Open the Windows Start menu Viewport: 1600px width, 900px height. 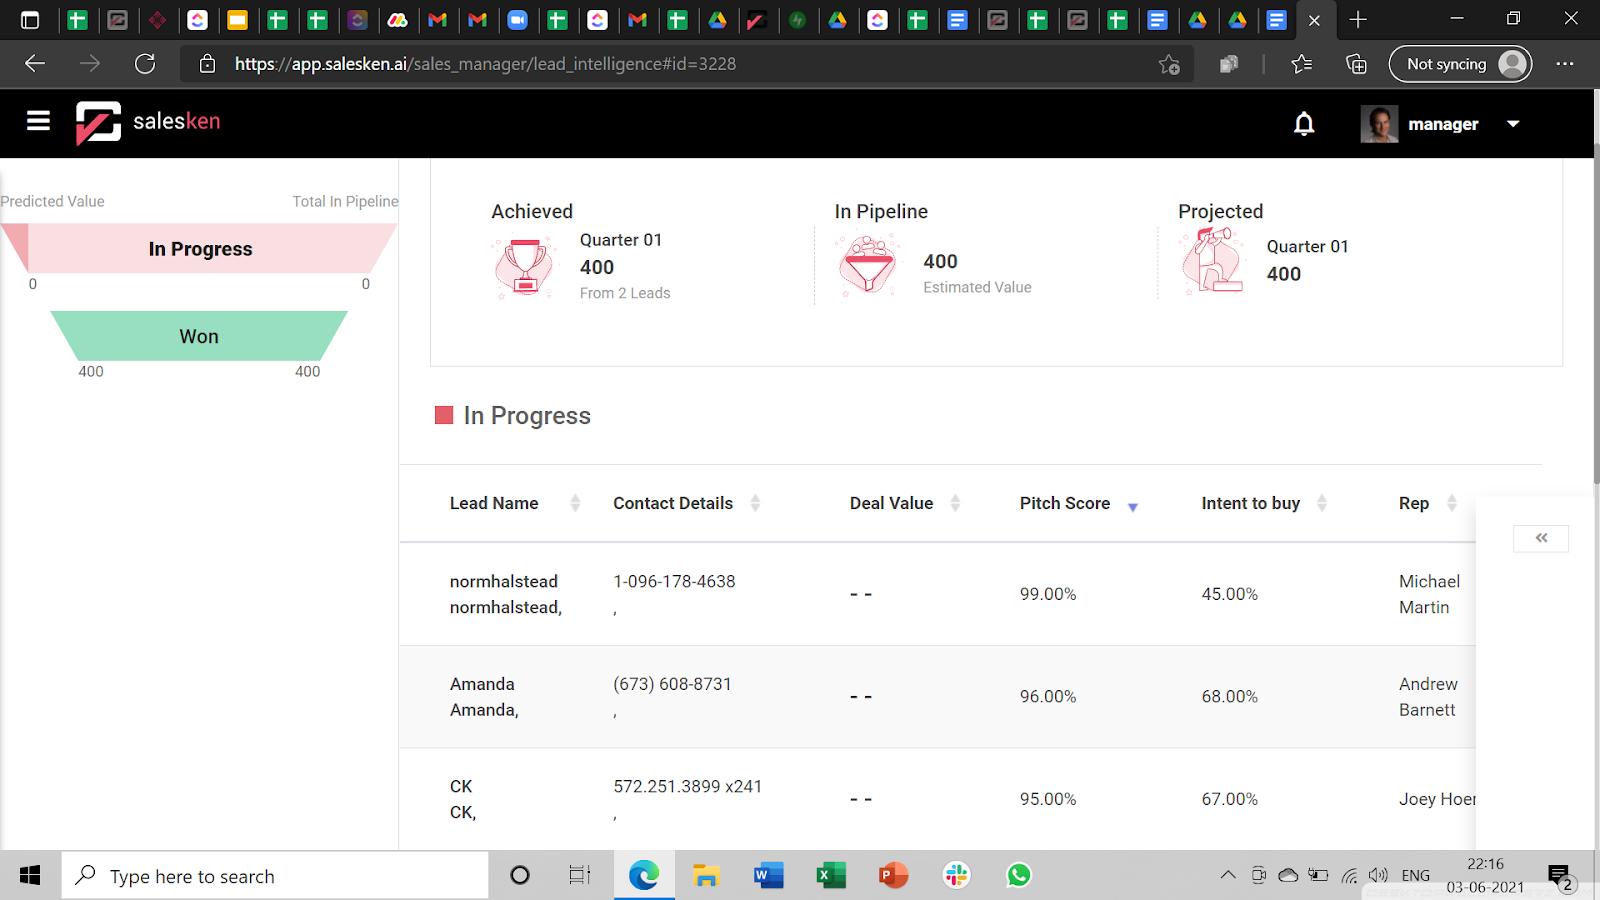30,876
